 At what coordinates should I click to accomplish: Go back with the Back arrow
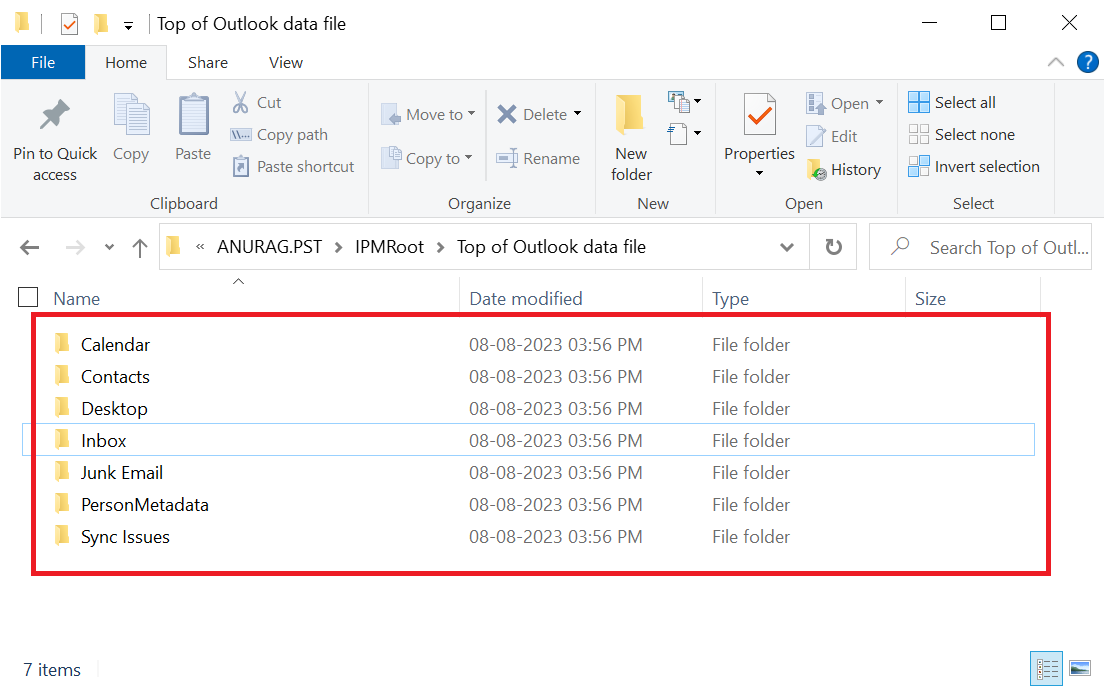coord(30,247)
